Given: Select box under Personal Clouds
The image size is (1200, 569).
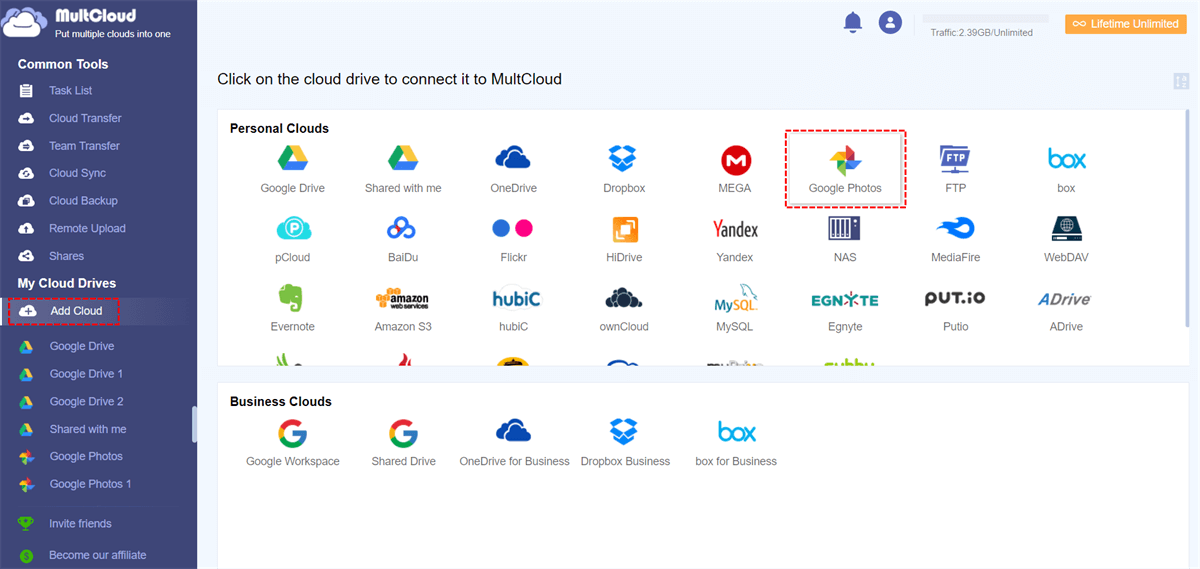Looking at the screenshot, I should click(1066, 168).
